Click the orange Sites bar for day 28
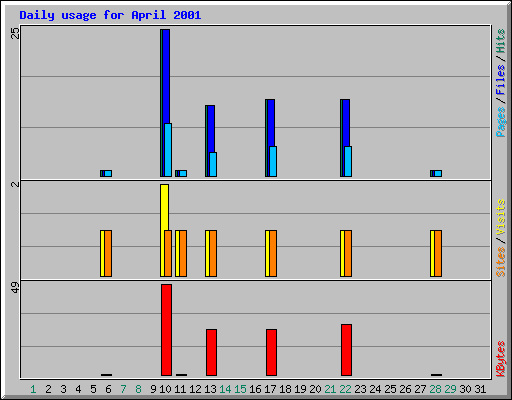 point(438,253)
